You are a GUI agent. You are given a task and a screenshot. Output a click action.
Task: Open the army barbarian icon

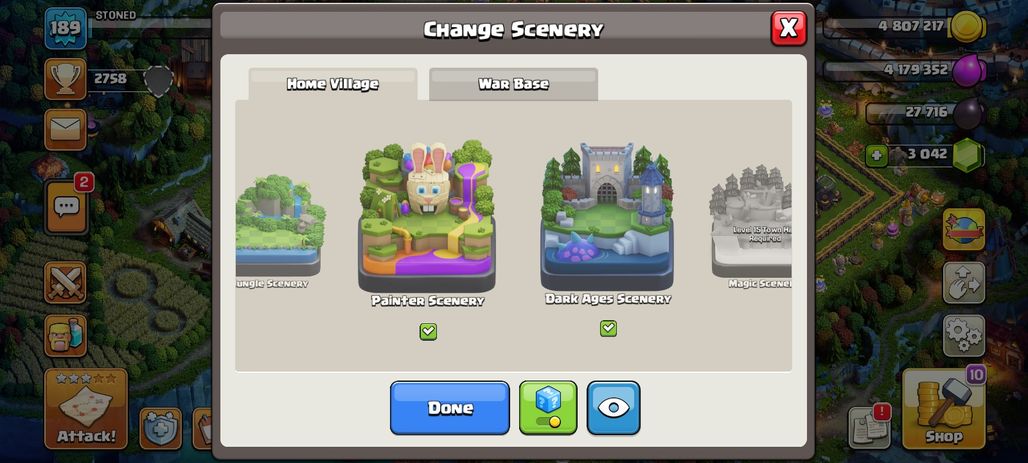pos(66,335)
